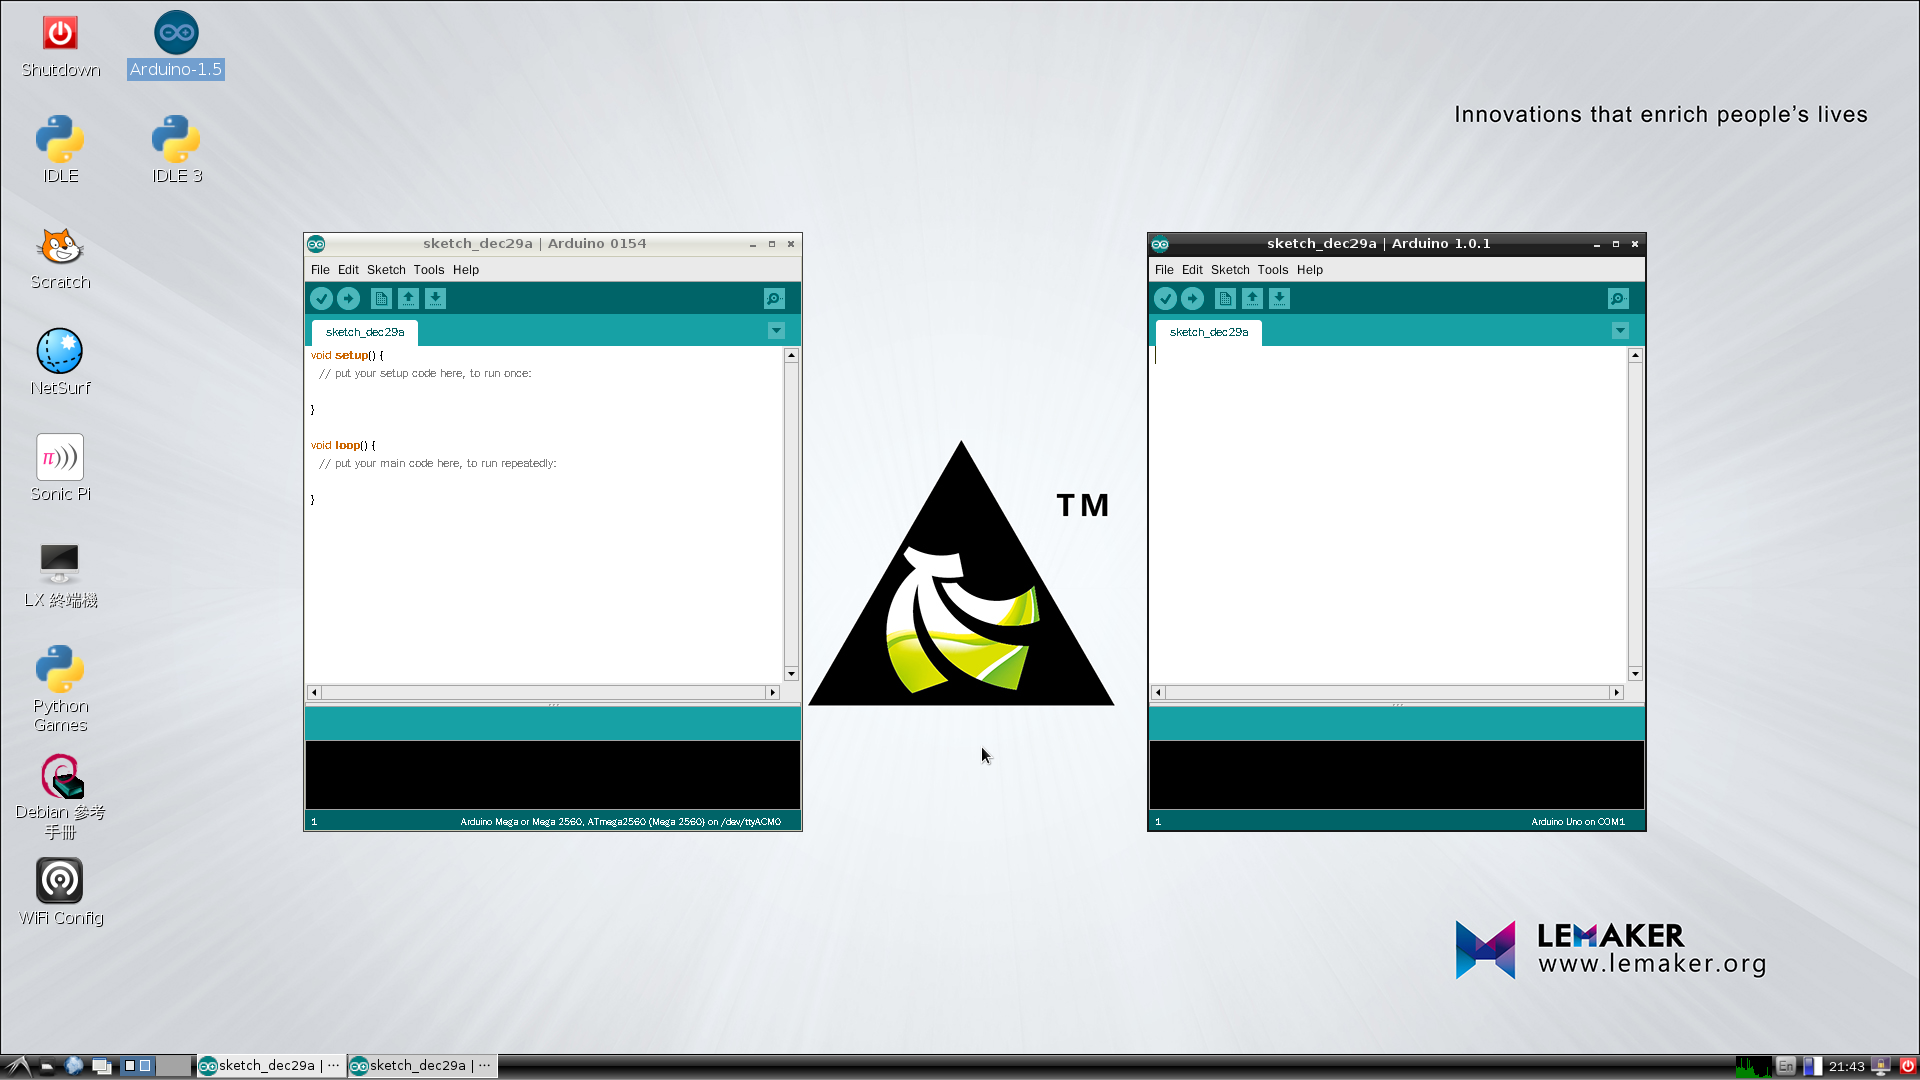Click the En keyboard layout indicator in the tray
The image size is (1920, 1080).
tap(1786, 1066)
